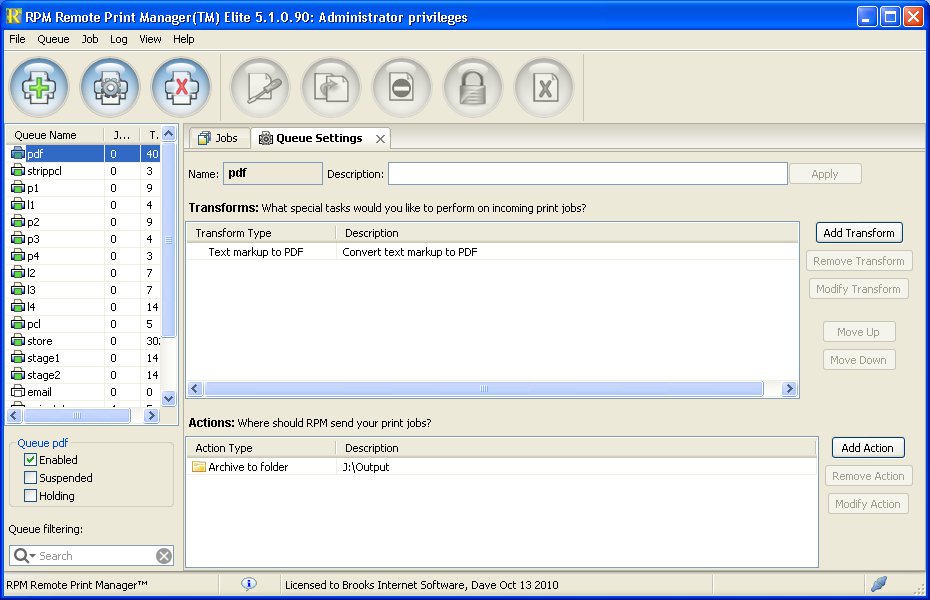Click queue list scroll up arrow
Viewport: 930px width, 600px height.
(168, 134)
